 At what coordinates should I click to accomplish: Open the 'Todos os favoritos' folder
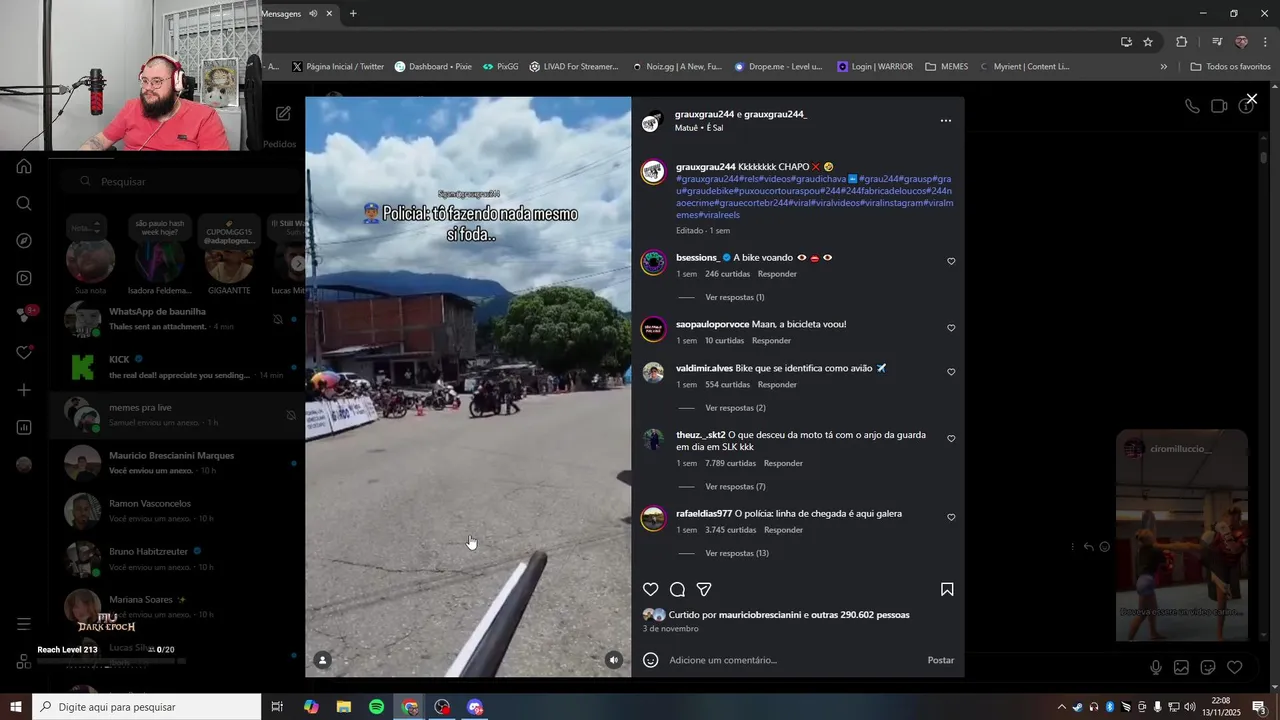coord(1230,67)
